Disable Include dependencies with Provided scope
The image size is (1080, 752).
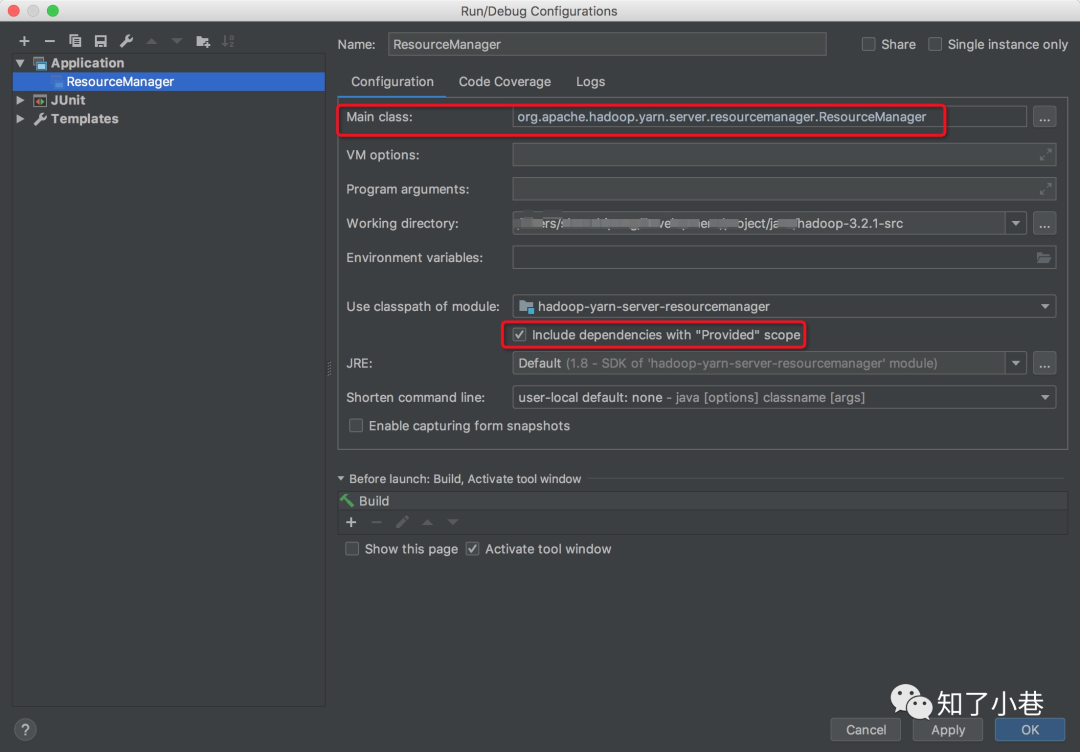(x=519, y=335)
